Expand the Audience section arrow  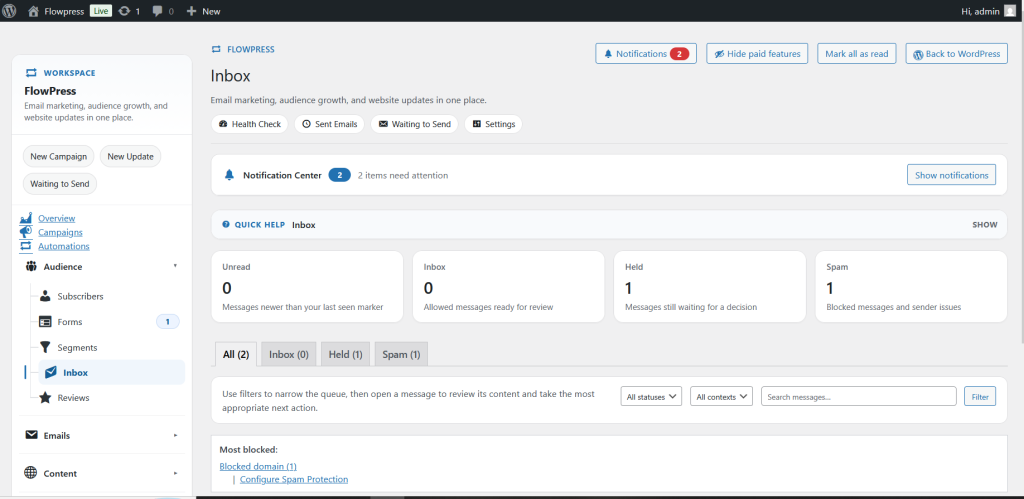(175, 266)
